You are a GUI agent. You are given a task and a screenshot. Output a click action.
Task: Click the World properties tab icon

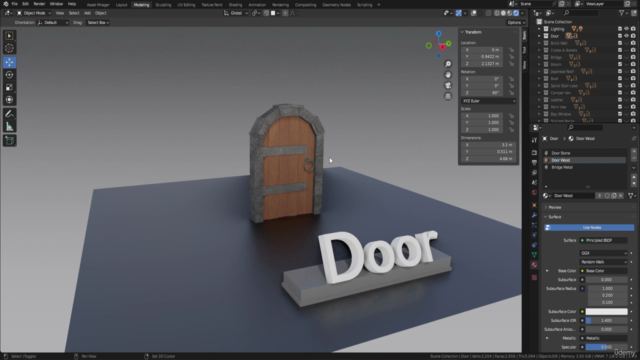534,193
